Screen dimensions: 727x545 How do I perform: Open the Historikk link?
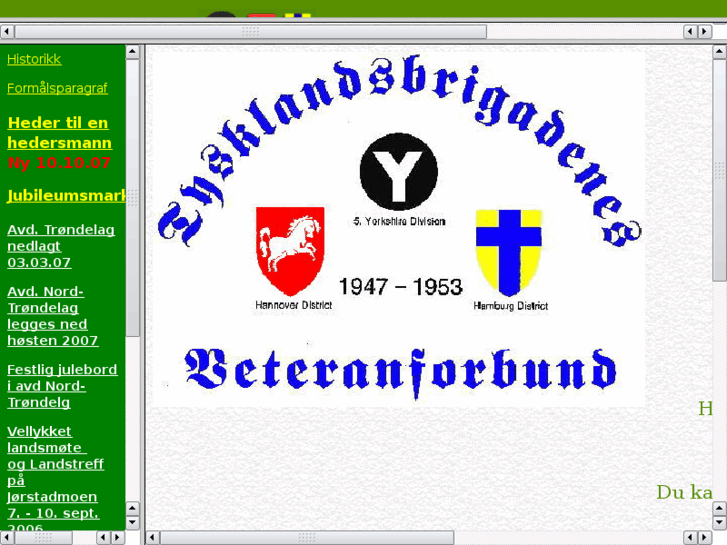[34, 59]
